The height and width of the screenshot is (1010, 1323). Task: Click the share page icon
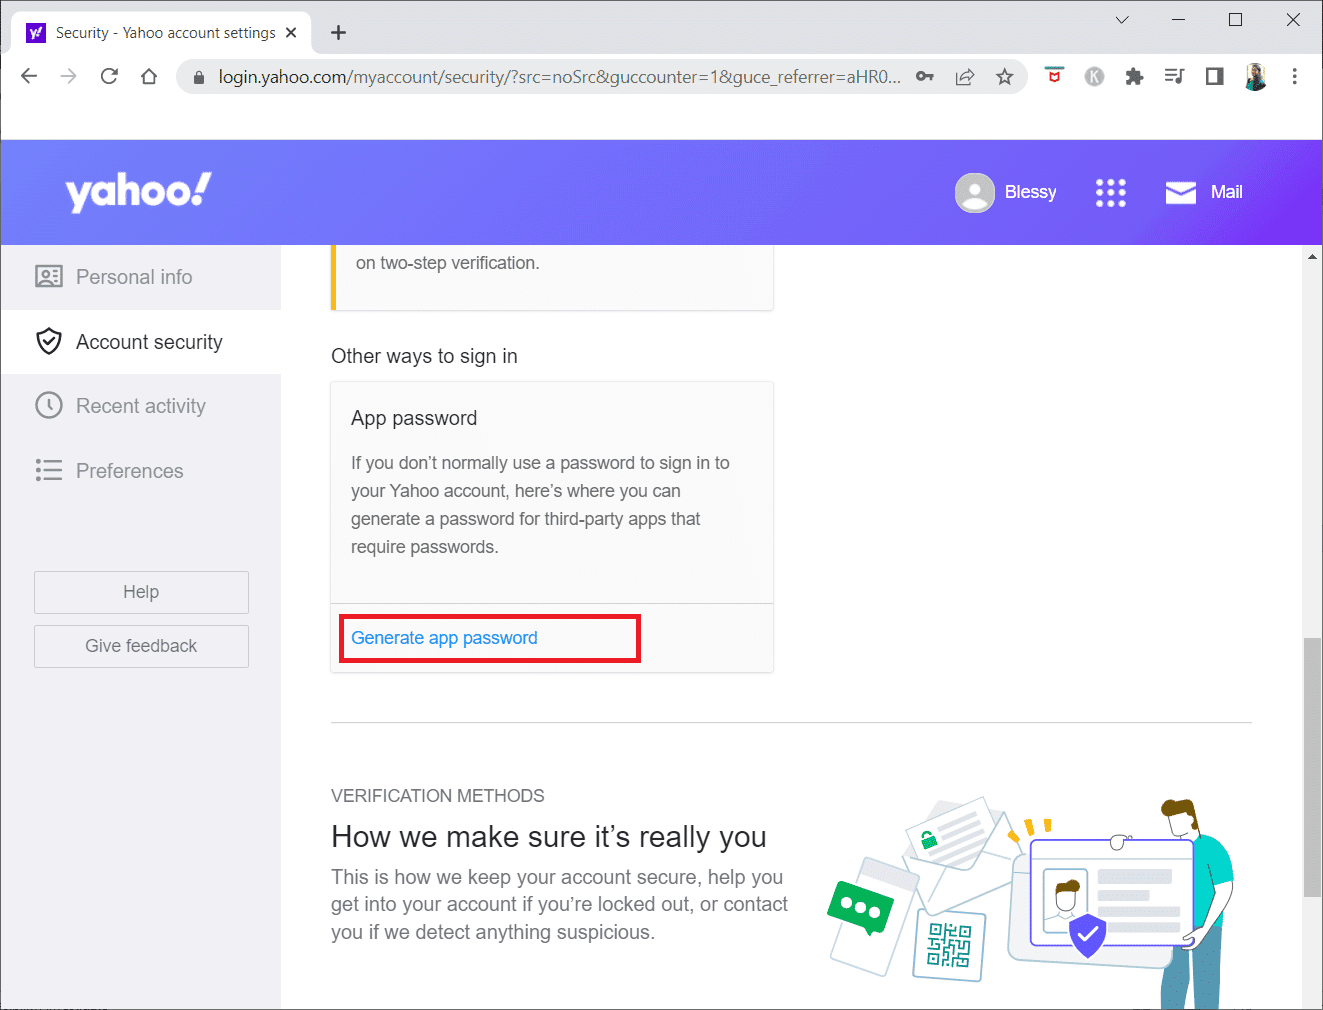pos(965,77)
